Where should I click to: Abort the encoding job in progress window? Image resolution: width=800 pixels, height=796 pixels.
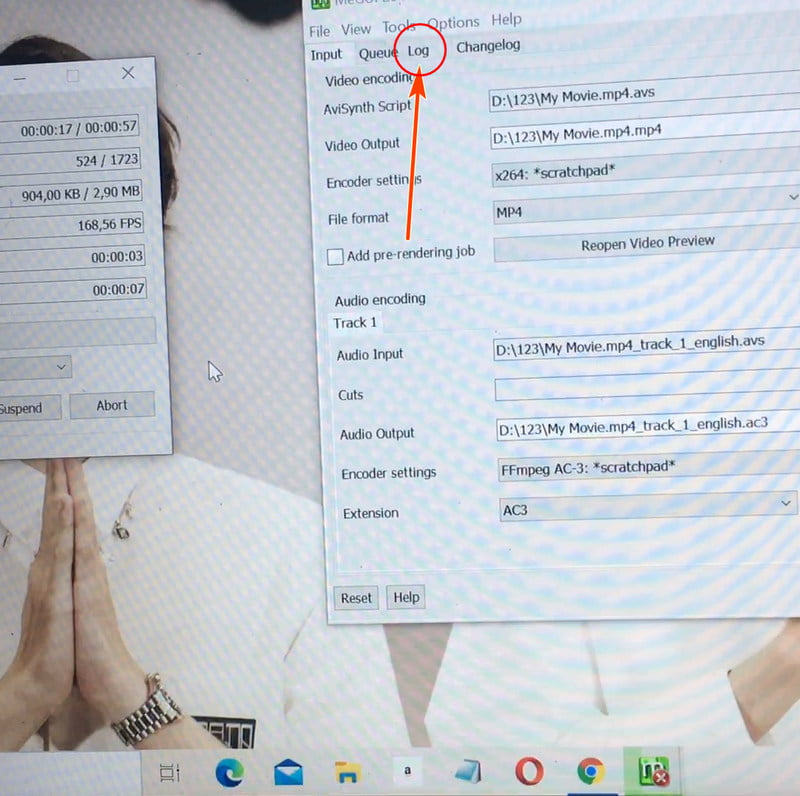pyautogui.click(x=112, y=405)
